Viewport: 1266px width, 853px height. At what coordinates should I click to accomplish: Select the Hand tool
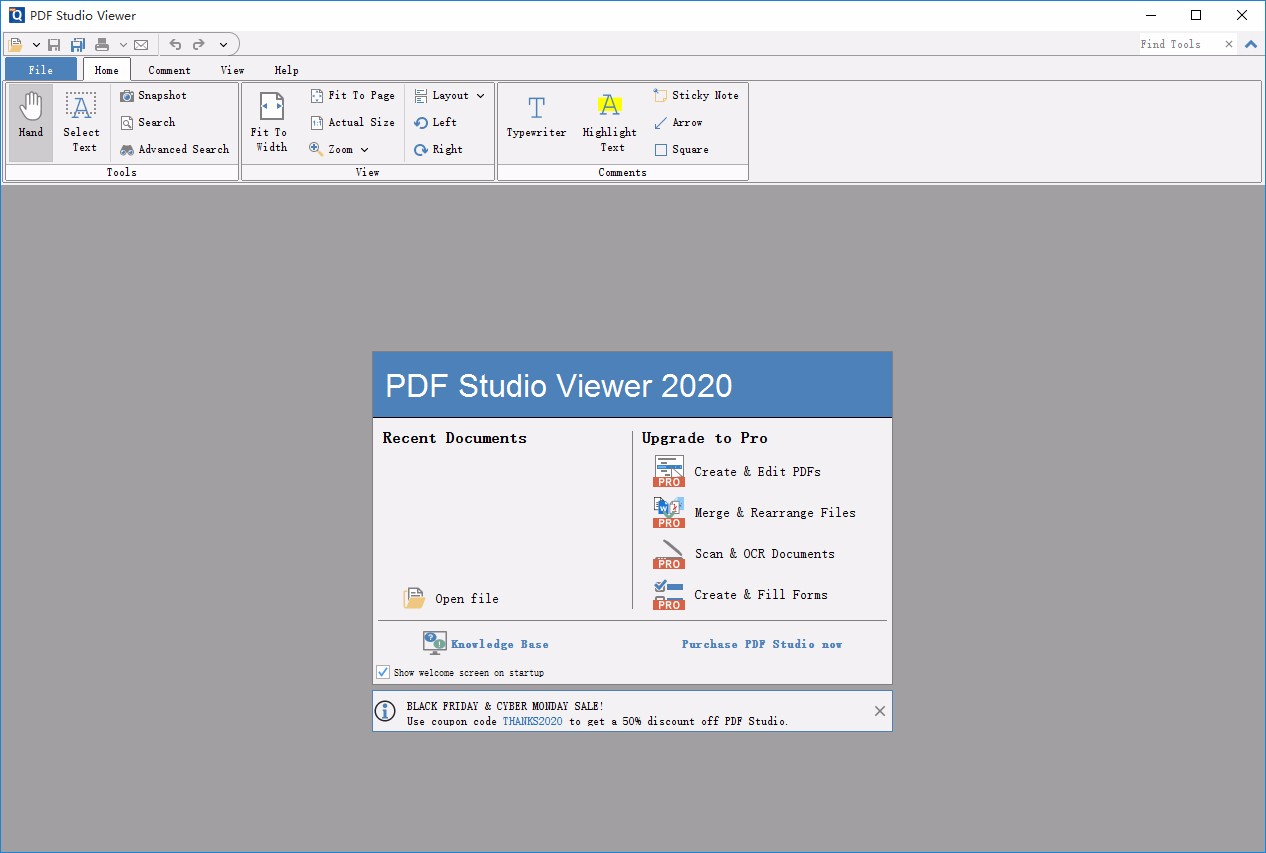click(x=29, y=120)
